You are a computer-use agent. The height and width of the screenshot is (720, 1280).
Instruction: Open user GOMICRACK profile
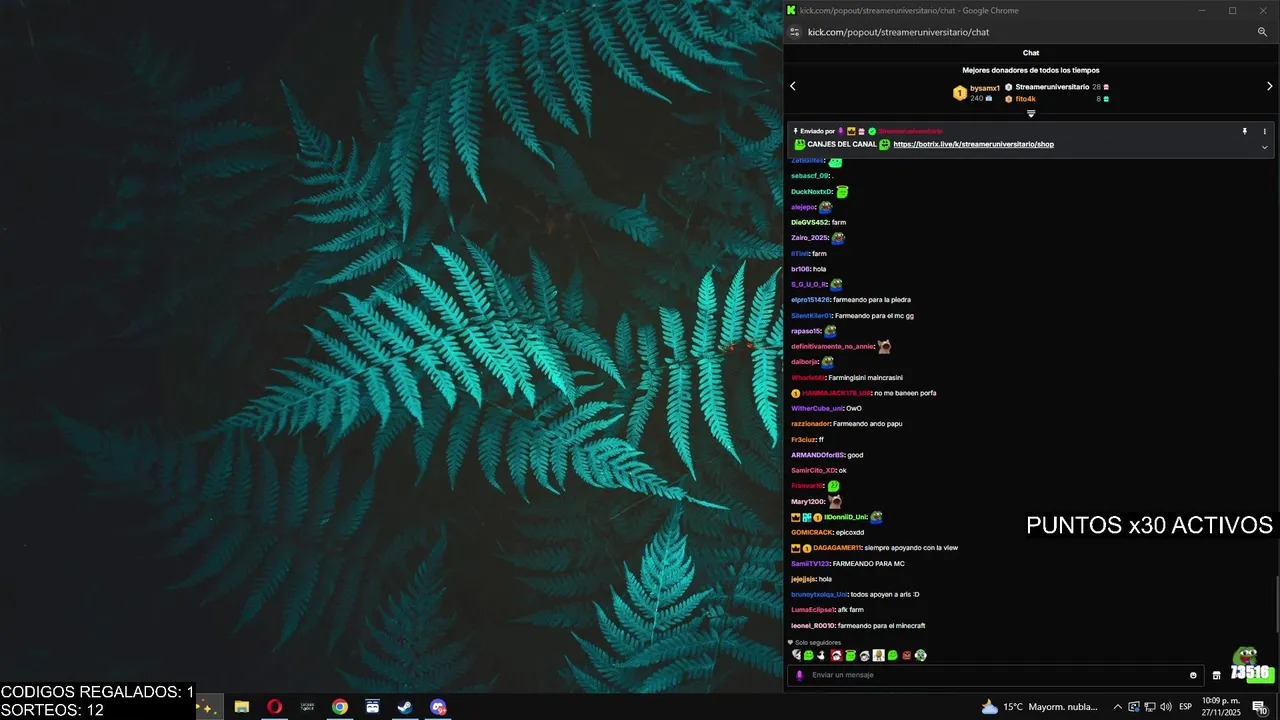[x=812, y=532]
